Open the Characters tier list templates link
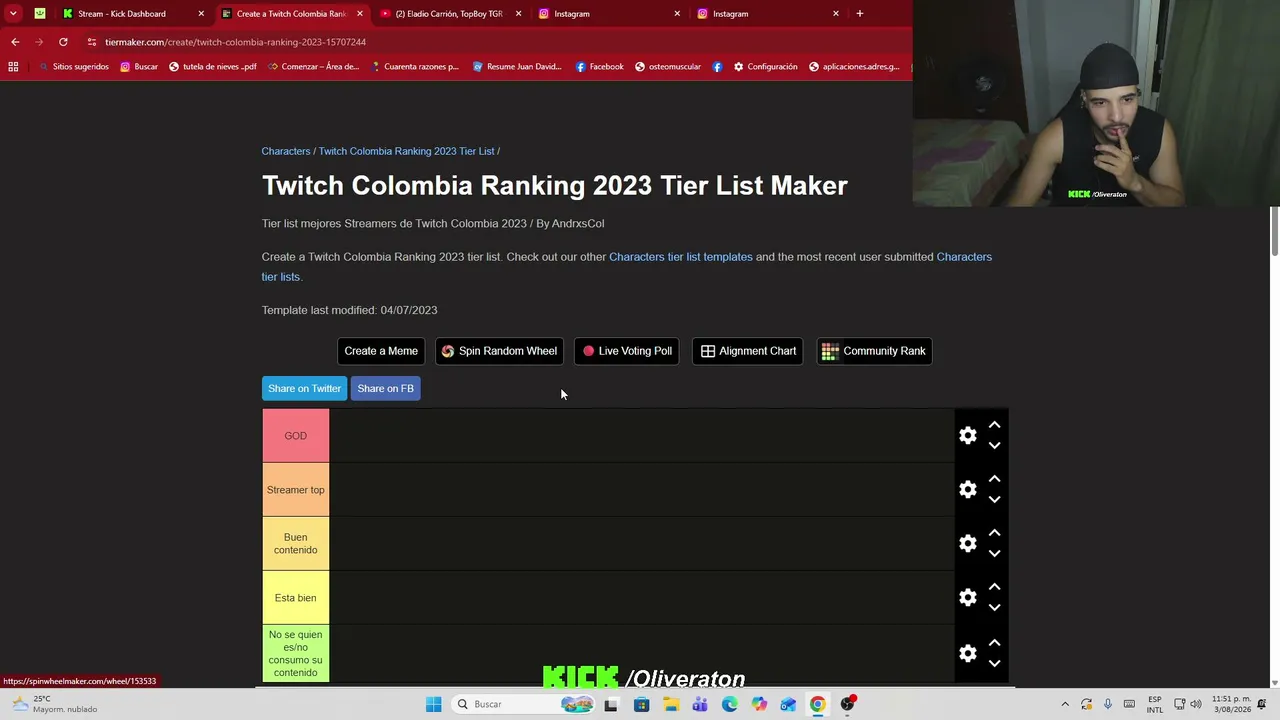The width and height of the screenshot is (1280, 720). tap(681, 257)
